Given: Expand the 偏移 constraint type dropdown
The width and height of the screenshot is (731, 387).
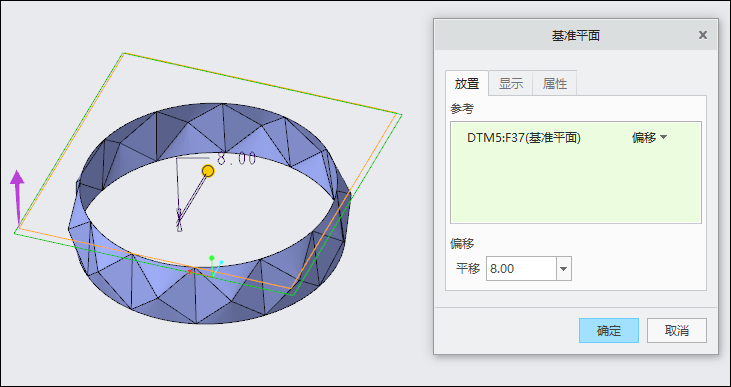Looking at the screenshot, I should pyautogui.click(x=649, y=138).
